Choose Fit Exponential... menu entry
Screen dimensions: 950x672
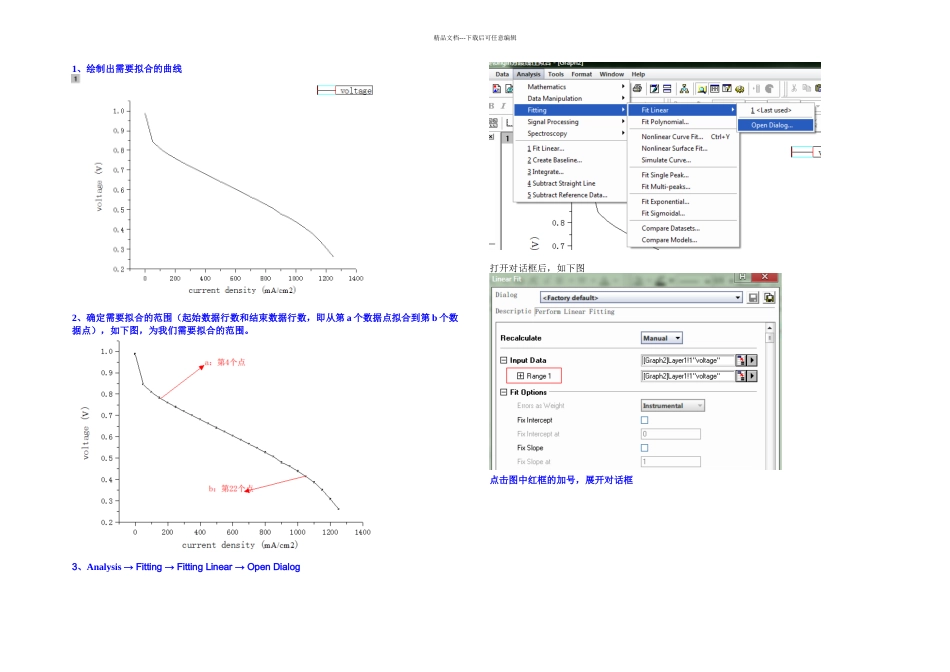coord(683,202)
